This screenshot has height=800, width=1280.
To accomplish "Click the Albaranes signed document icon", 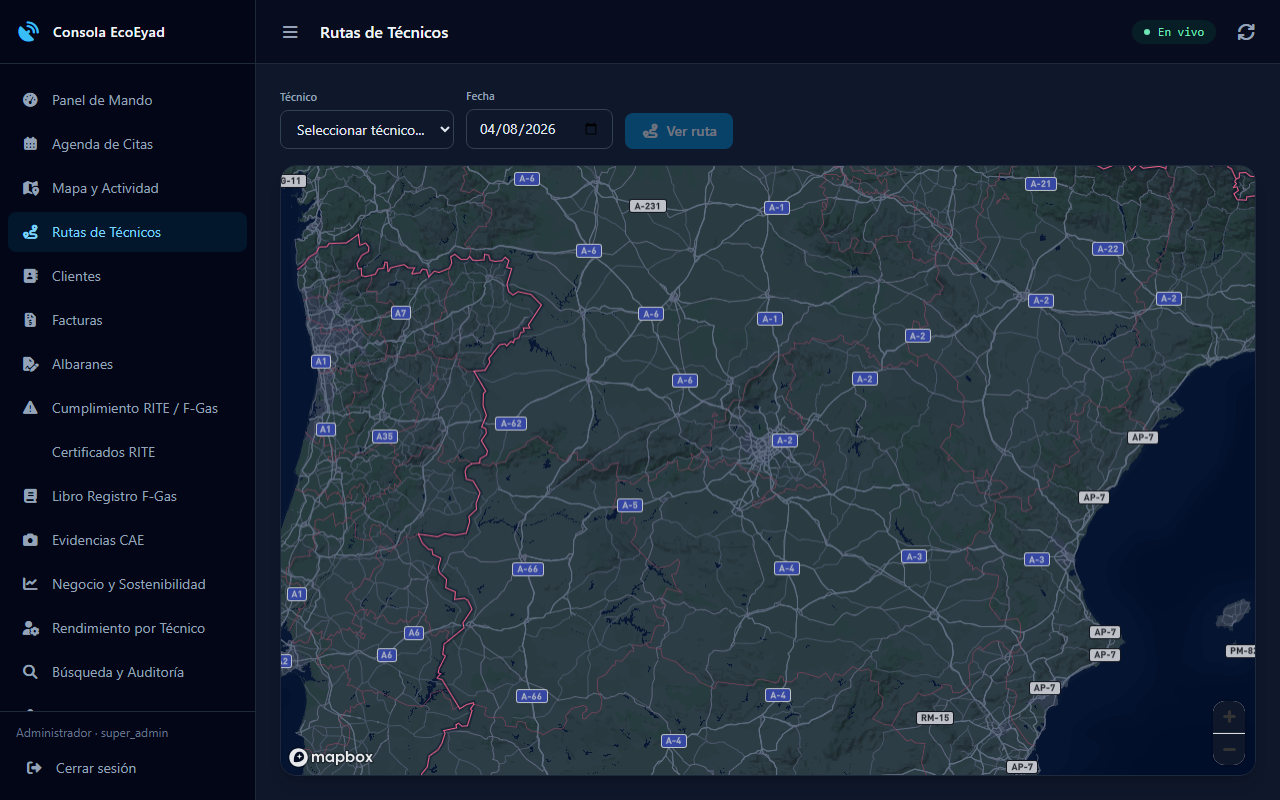I will click(30, 364).
